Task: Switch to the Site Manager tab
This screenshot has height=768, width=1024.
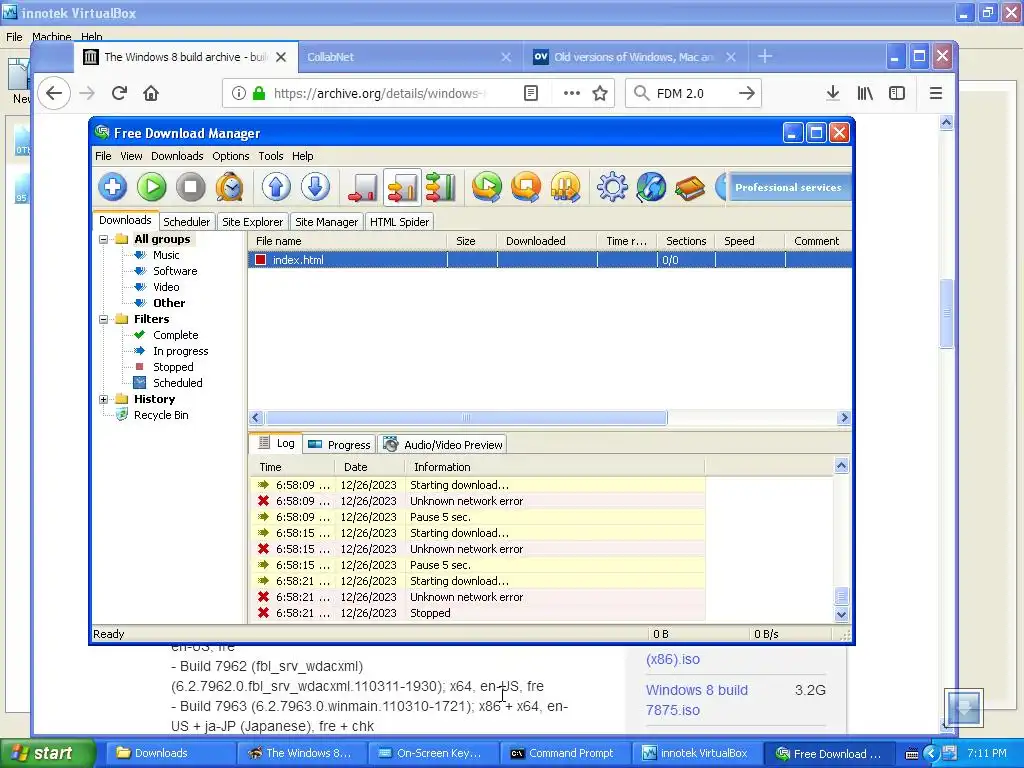Action: 327,222
